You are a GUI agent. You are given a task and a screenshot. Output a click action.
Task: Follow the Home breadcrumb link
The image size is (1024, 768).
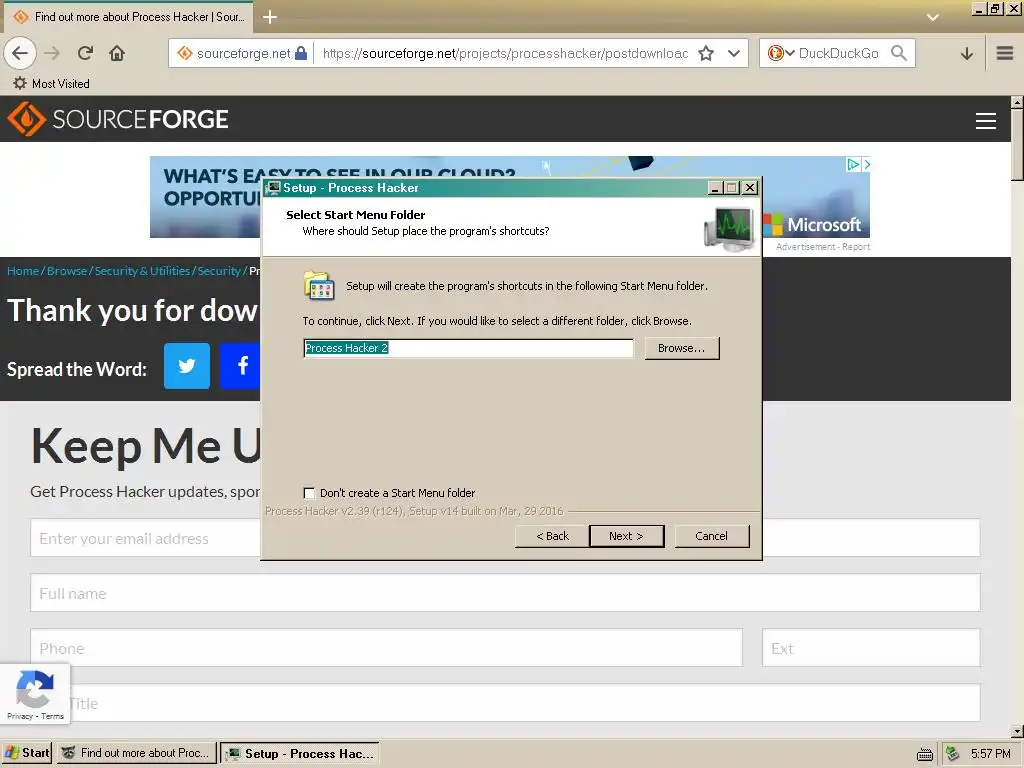[23, 270]
